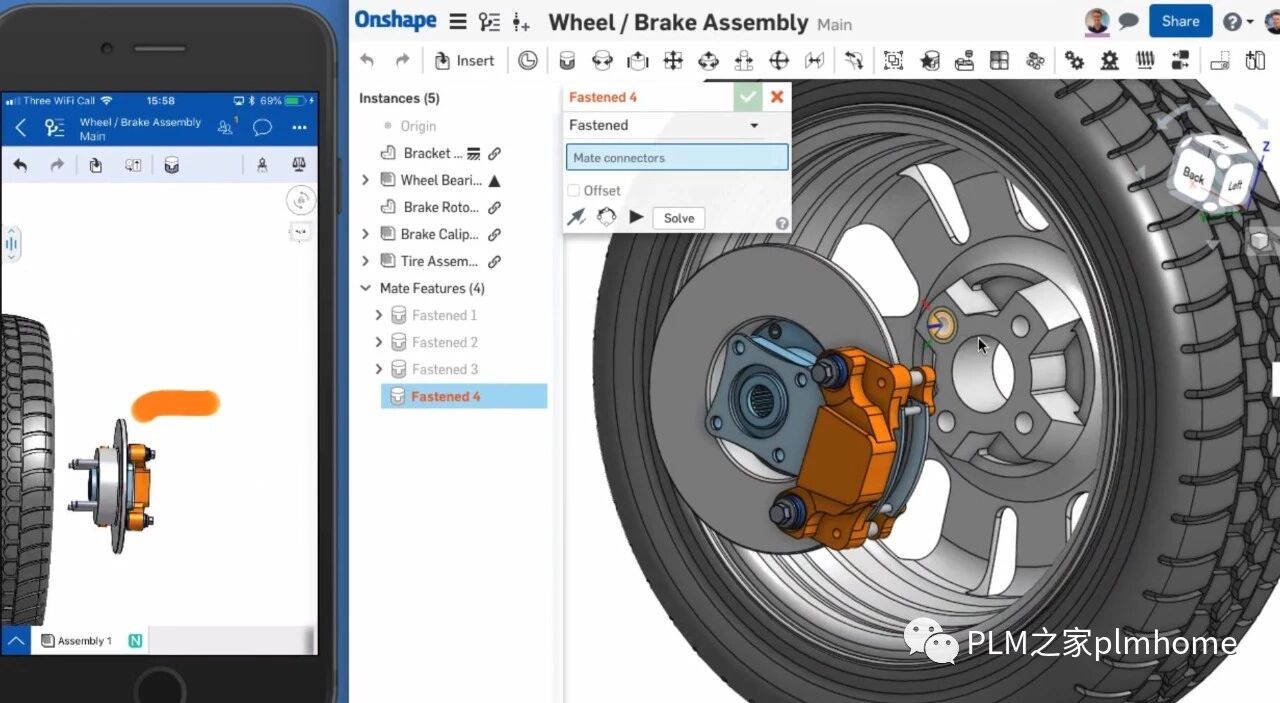Click the Back face of the view cube
Viewport: 1280px width, 703px height.
click(x=1195, y=173)
